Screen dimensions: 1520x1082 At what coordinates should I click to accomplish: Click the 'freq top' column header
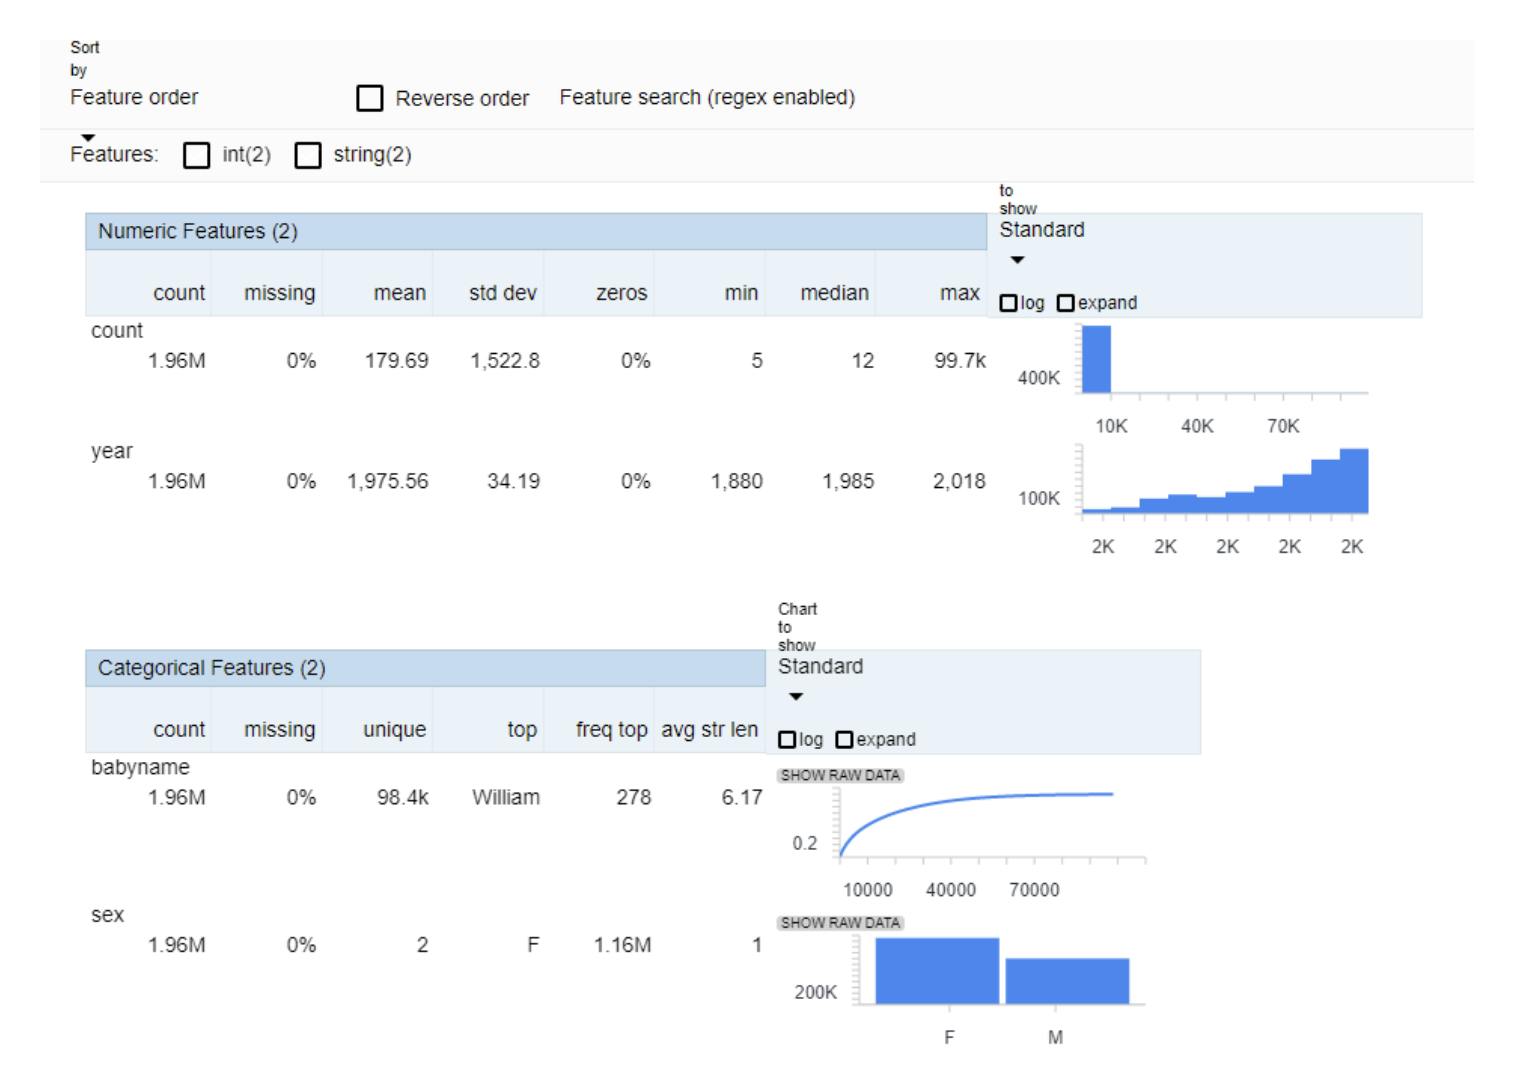coord(611,730)
